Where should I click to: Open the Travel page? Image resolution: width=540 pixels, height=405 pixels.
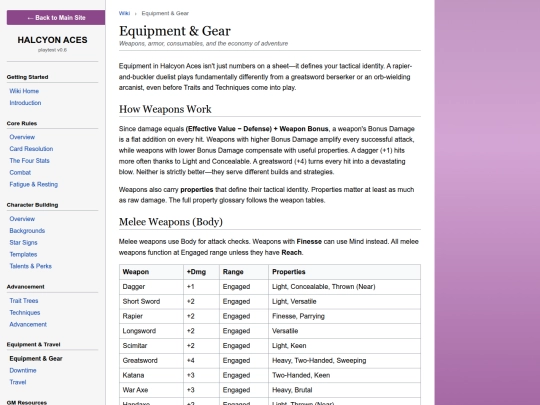tap(18, 382)
